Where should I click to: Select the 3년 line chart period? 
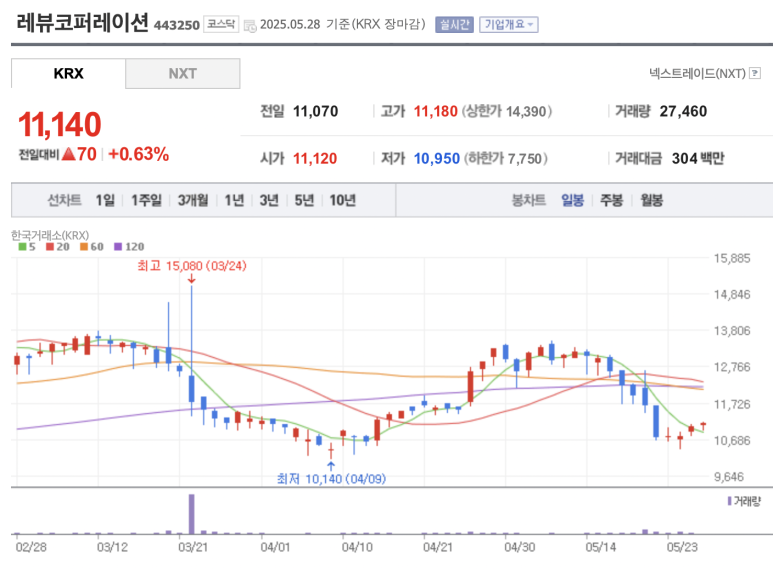[269, 200]
